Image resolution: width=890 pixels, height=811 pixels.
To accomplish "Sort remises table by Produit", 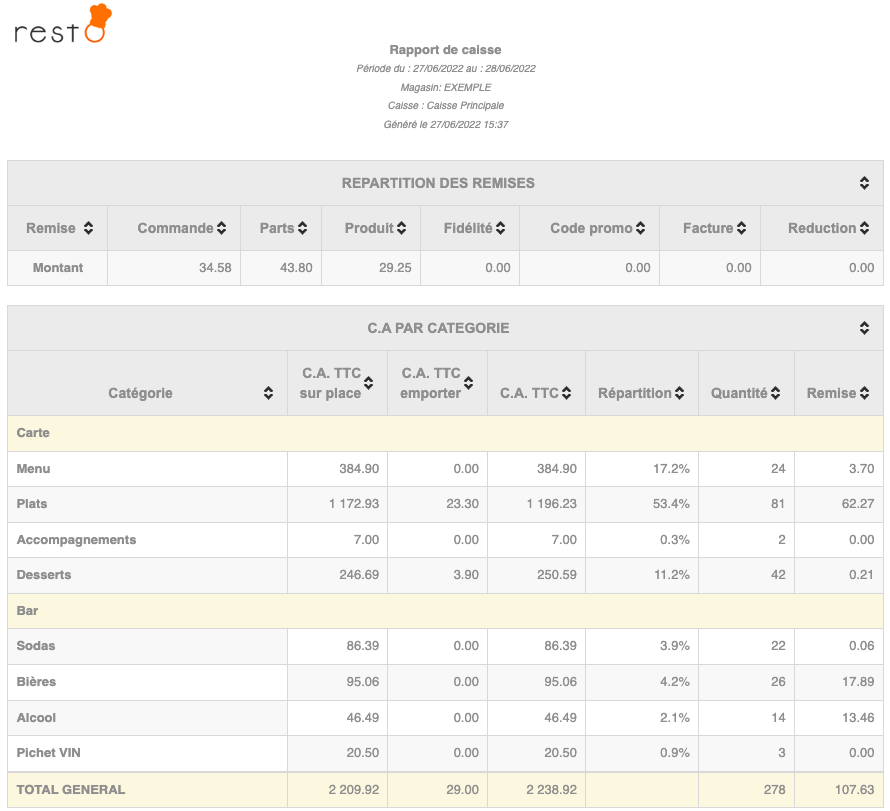I will pos(401,229).
